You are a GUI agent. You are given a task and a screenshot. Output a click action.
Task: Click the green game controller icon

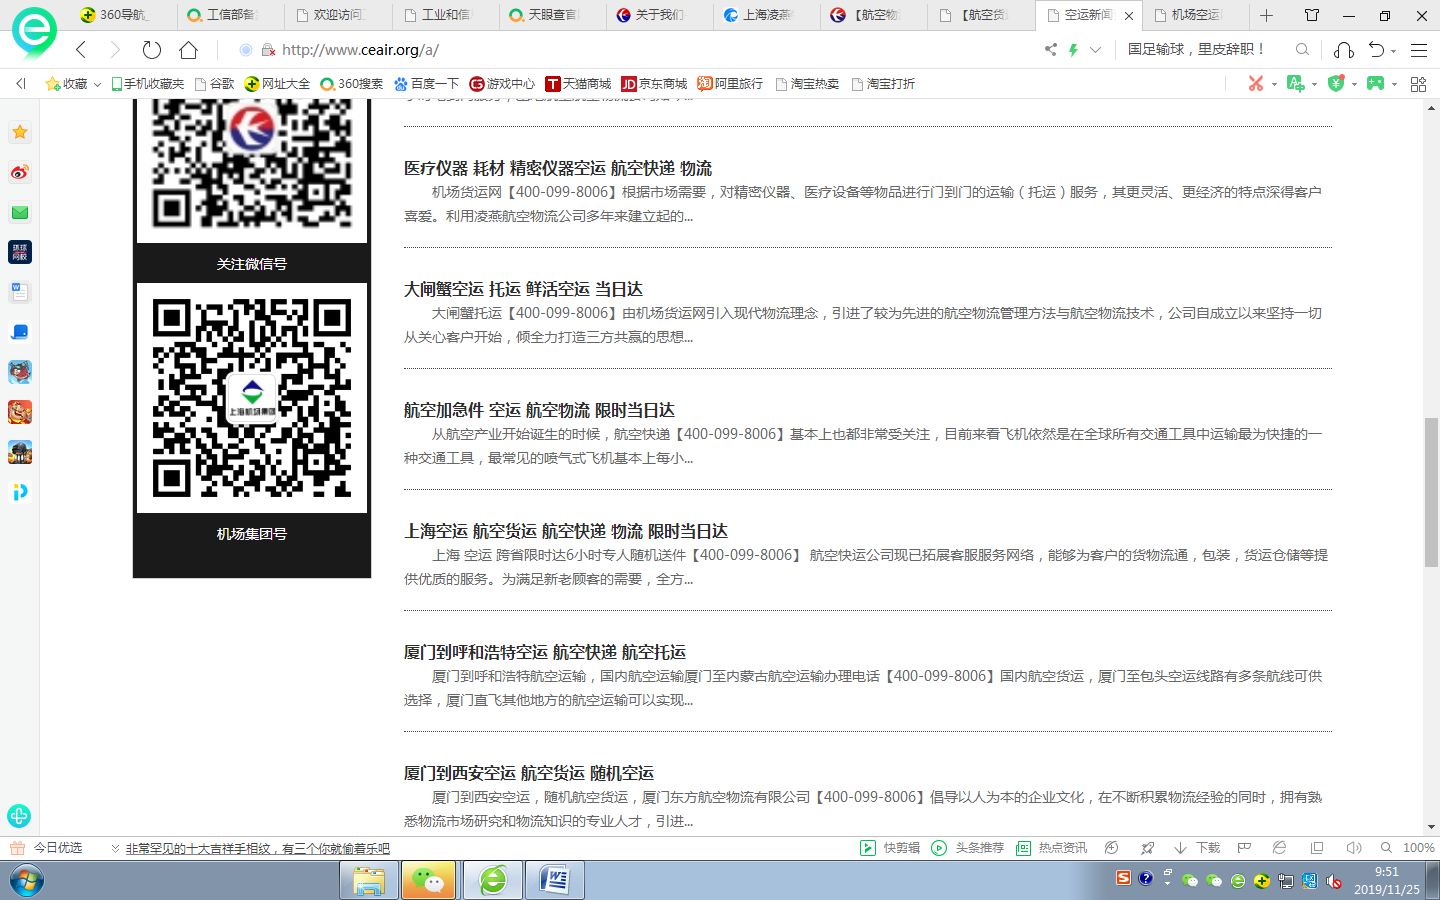[x=1376, y=84]
